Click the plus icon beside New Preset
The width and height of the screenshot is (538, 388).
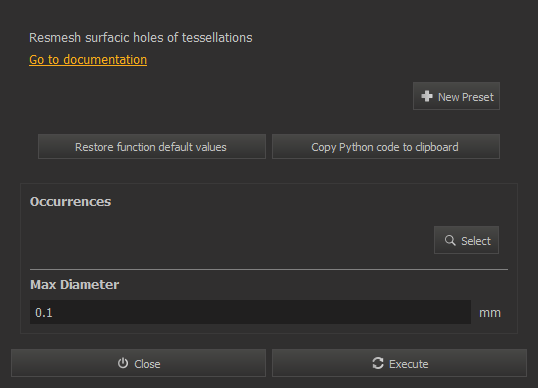[427, 96]
